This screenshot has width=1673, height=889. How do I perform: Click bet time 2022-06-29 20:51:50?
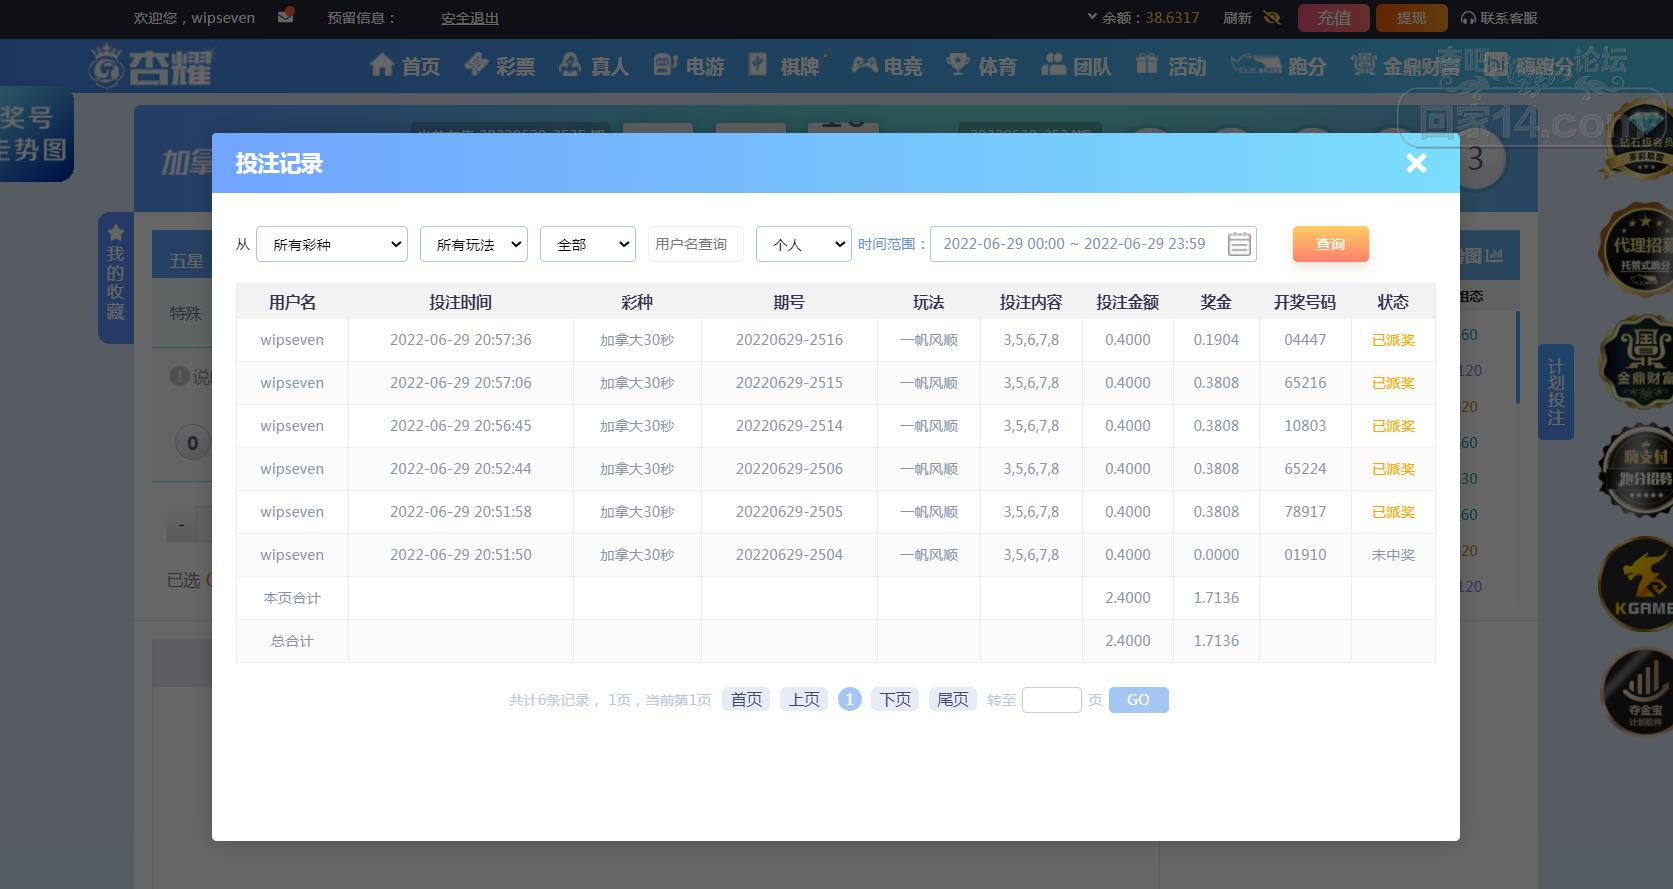[461, 555]
